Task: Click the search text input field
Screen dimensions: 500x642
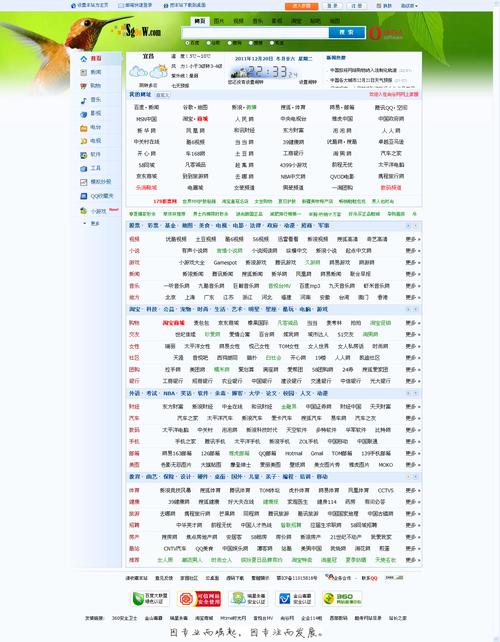Action: click(255, 32)
